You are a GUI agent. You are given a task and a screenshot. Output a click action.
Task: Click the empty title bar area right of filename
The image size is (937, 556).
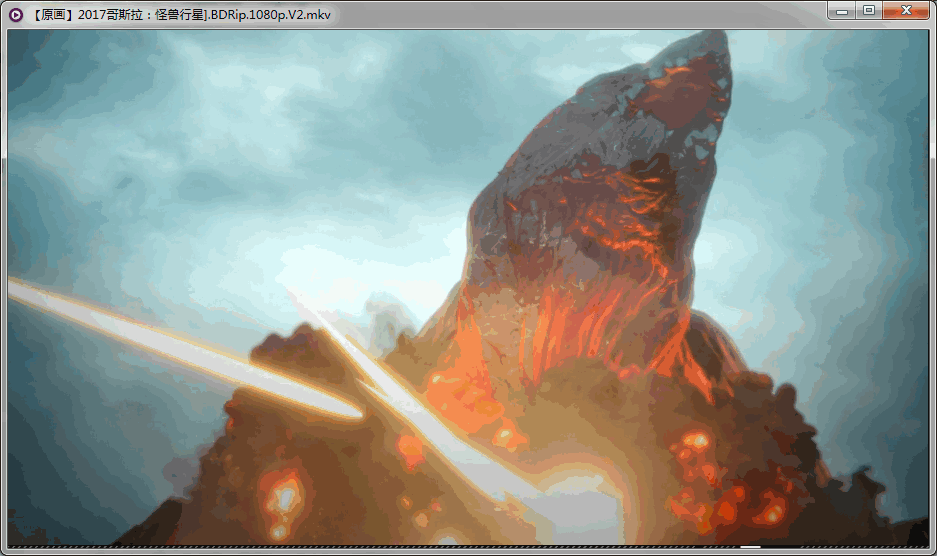580,14
